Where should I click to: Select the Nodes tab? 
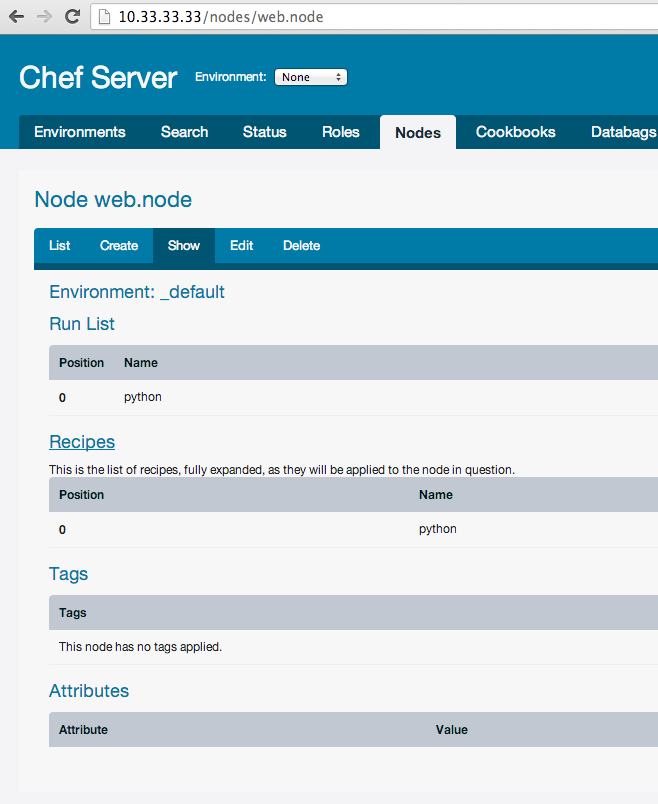[x=418, y=132]
